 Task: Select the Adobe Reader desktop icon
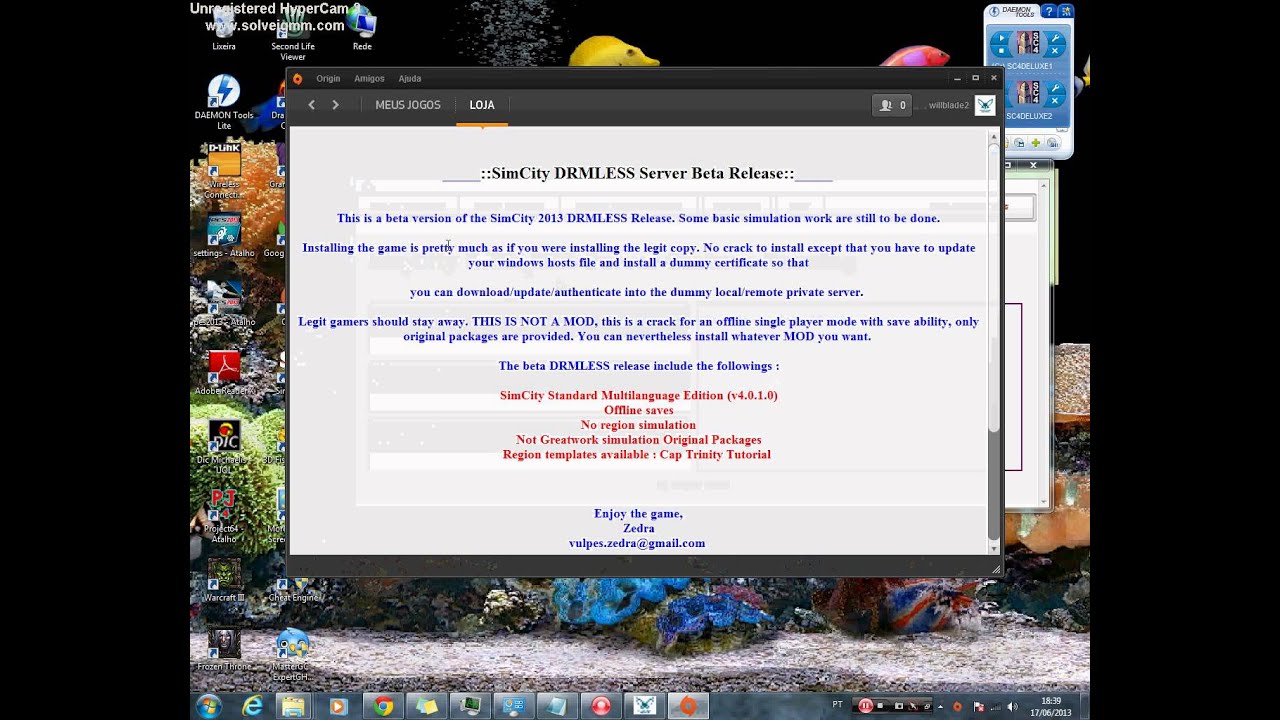224,372
